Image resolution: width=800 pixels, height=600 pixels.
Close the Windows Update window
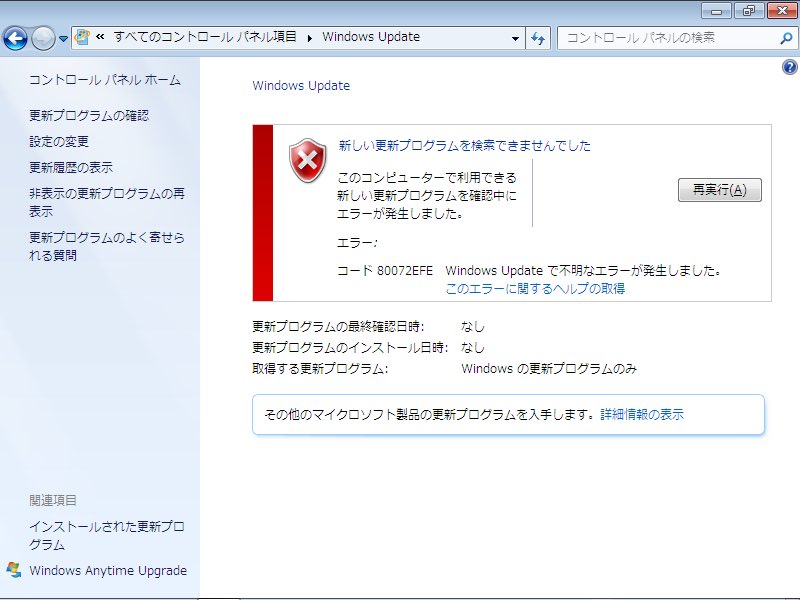[x=782, y=11]
